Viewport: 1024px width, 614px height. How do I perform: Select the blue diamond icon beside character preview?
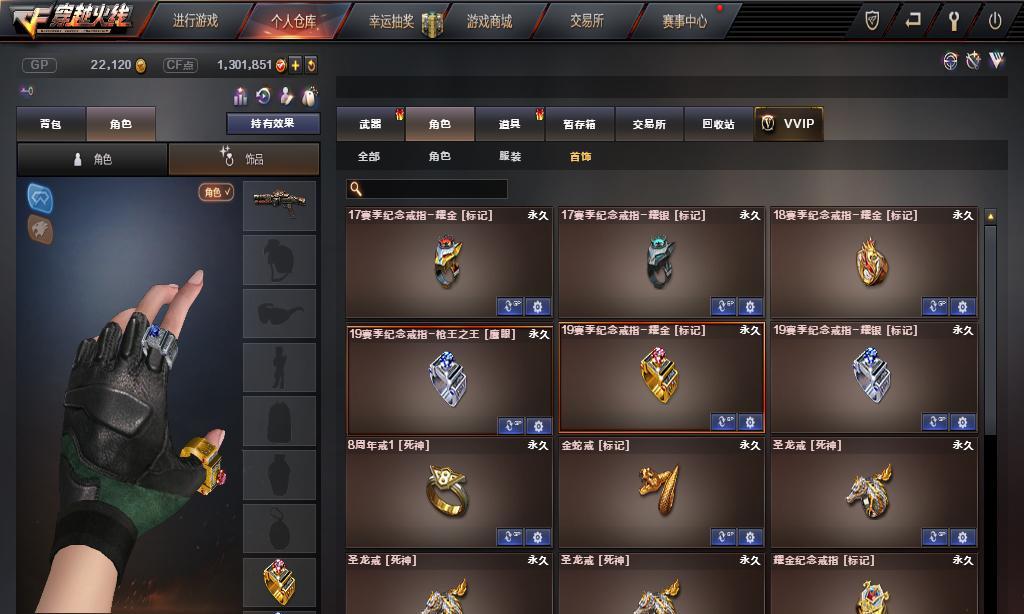40,199
